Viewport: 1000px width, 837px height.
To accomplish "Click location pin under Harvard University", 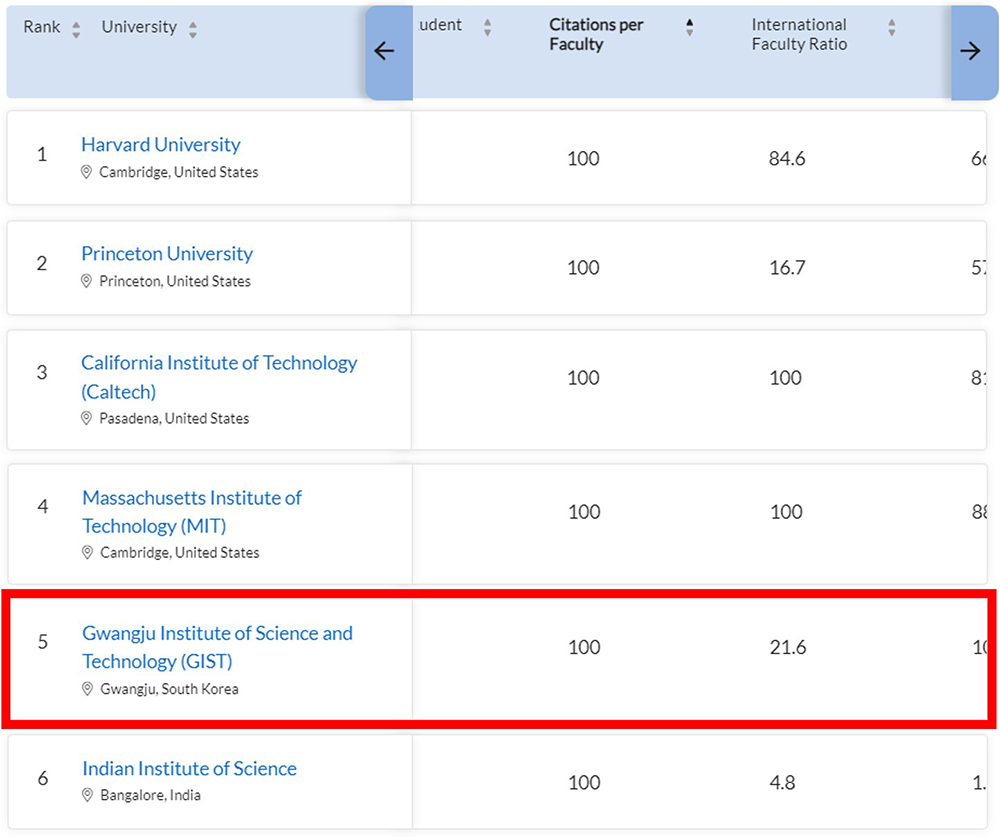I will (87, 172).
